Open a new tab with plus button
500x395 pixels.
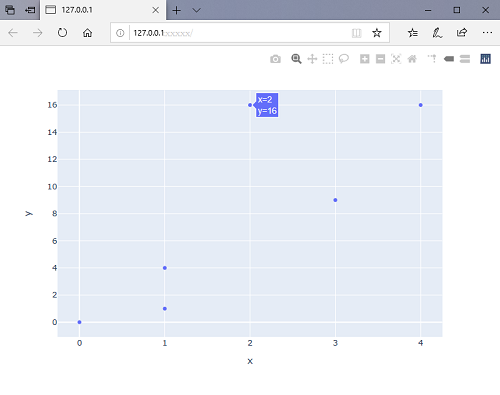(x=176, y=10)
